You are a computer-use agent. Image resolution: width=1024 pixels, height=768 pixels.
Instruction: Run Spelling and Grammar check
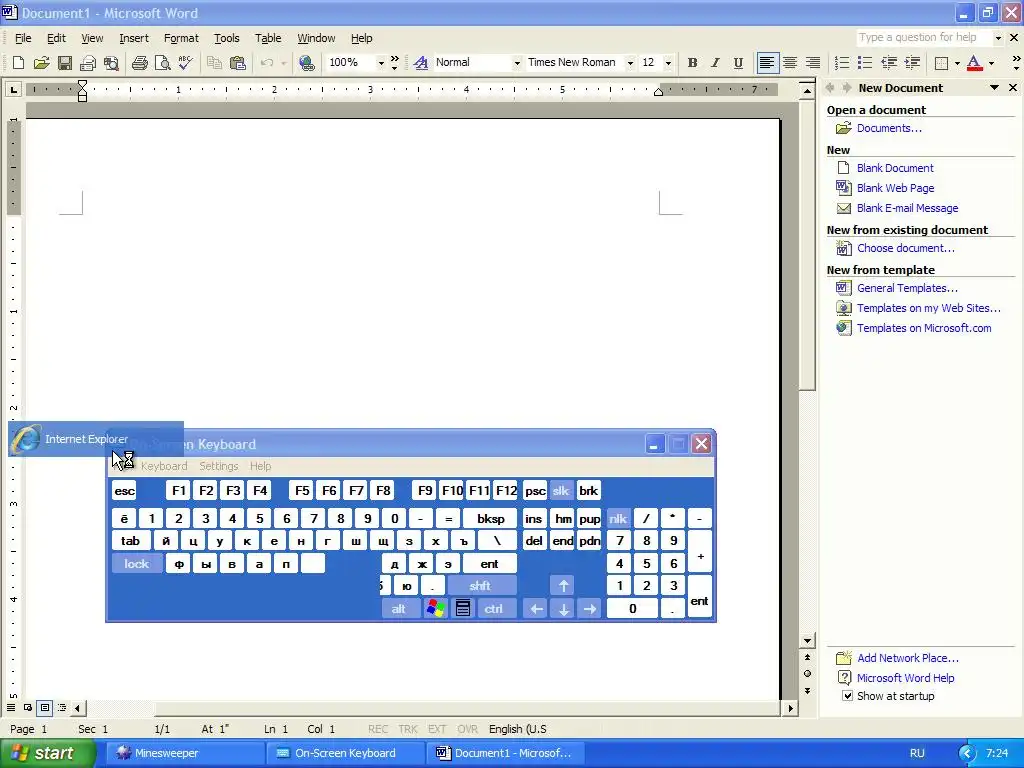[x=185, y=63]
